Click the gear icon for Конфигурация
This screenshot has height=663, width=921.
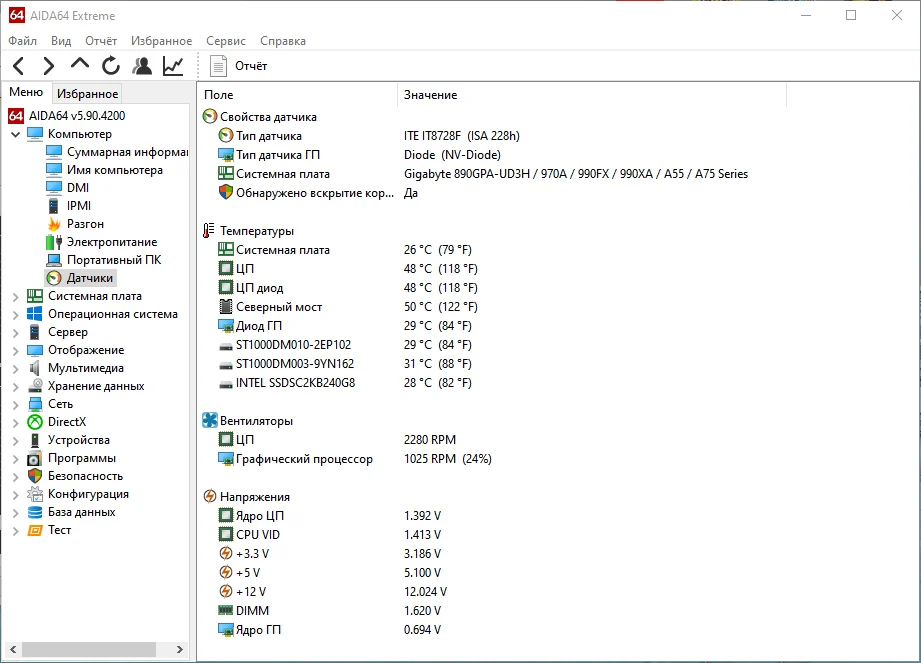(35, 494)
